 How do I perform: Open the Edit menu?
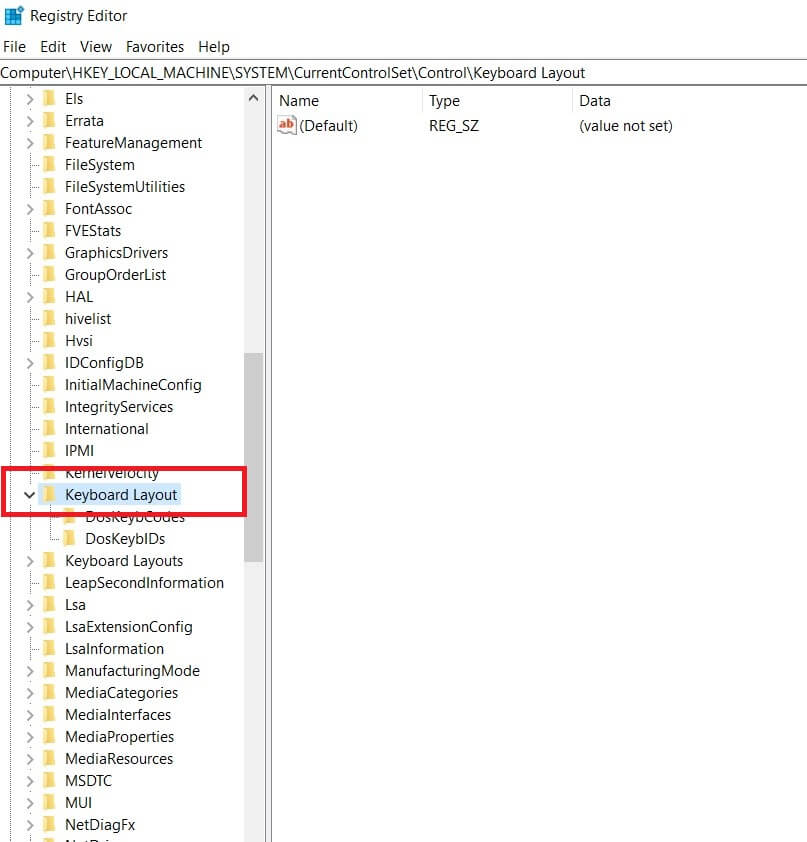point(53,47)
